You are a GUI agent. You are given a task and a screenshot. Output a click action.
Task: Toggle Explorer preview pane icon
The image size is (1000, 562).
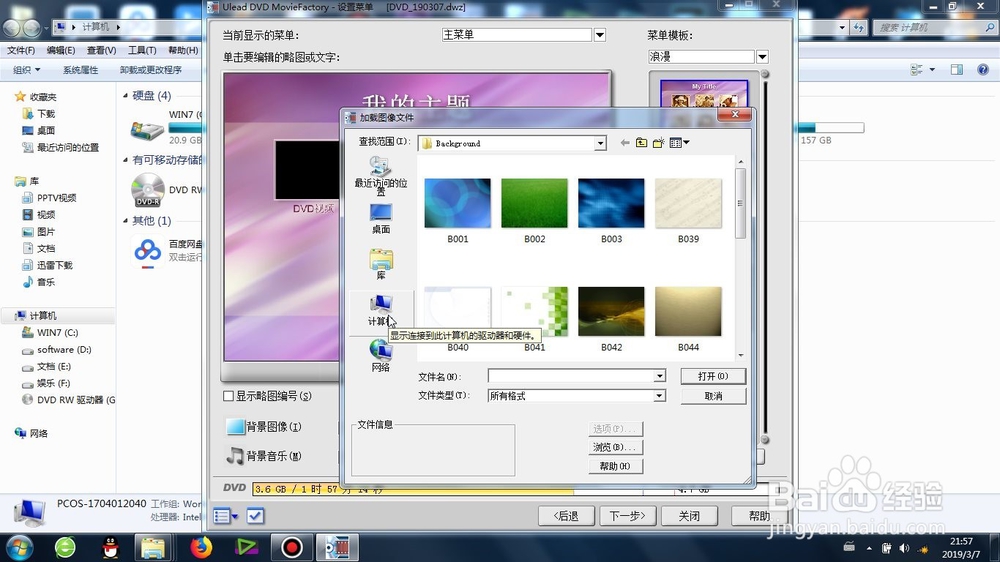[x=957, y=70]
